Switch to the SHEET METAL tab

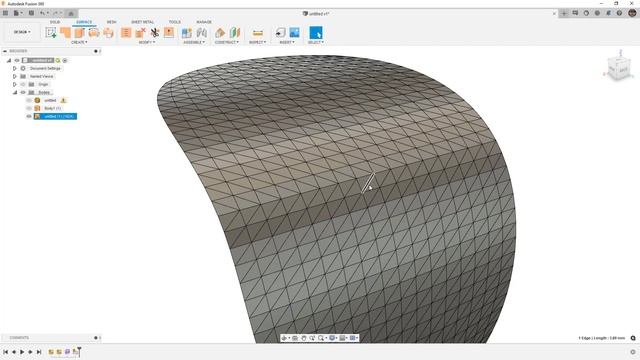click(142, 22)
